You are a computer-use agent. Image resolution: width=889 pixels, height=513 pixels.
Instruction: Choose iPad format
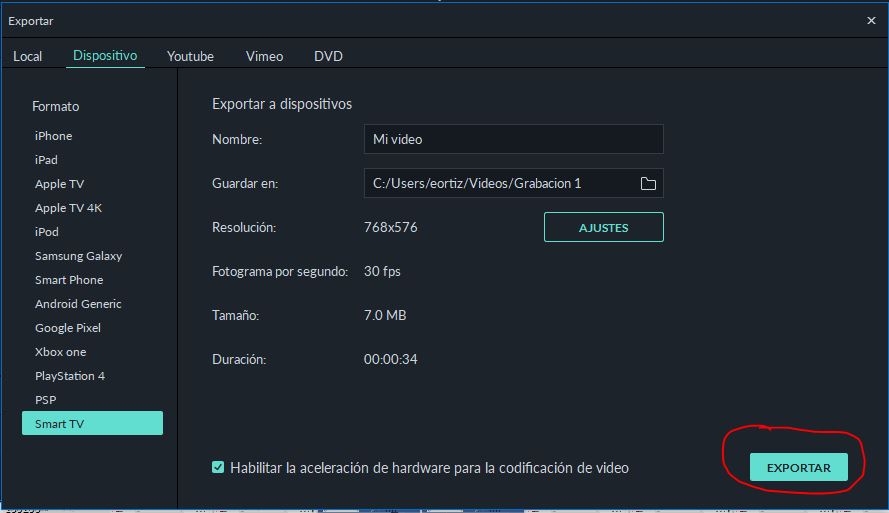(x=46, y=160)
